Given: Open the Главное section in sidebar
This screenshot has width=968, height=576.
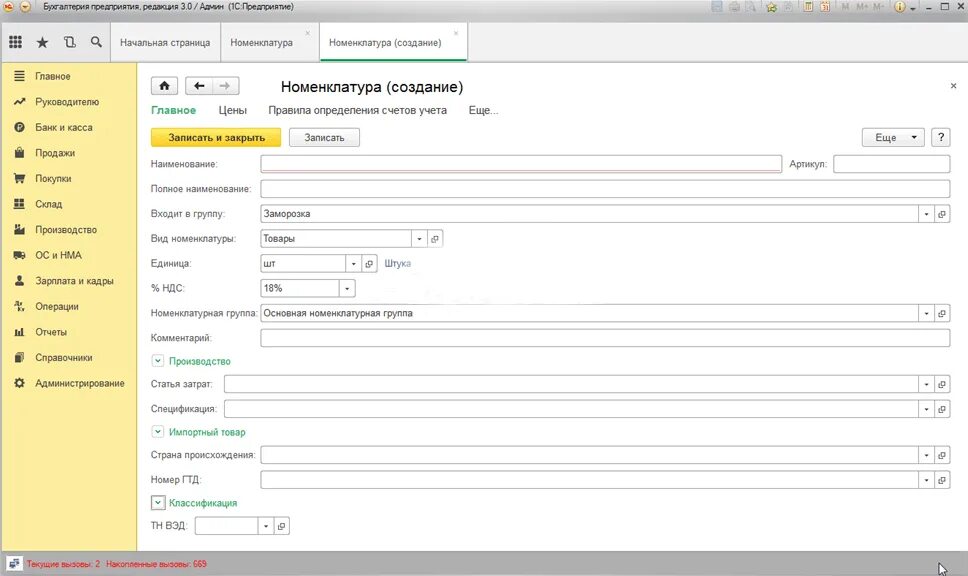Looking at the screenshot, I should click(52, 76).
